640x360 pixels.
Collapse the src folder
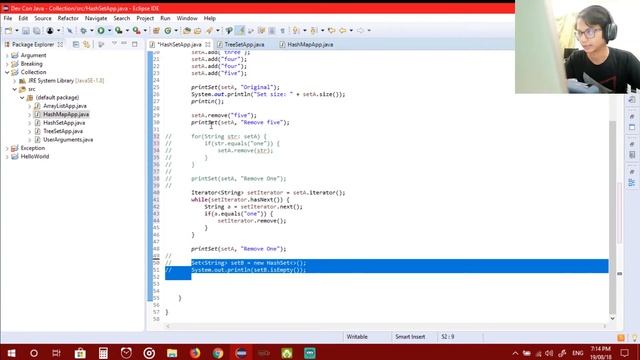click(15, 89)
